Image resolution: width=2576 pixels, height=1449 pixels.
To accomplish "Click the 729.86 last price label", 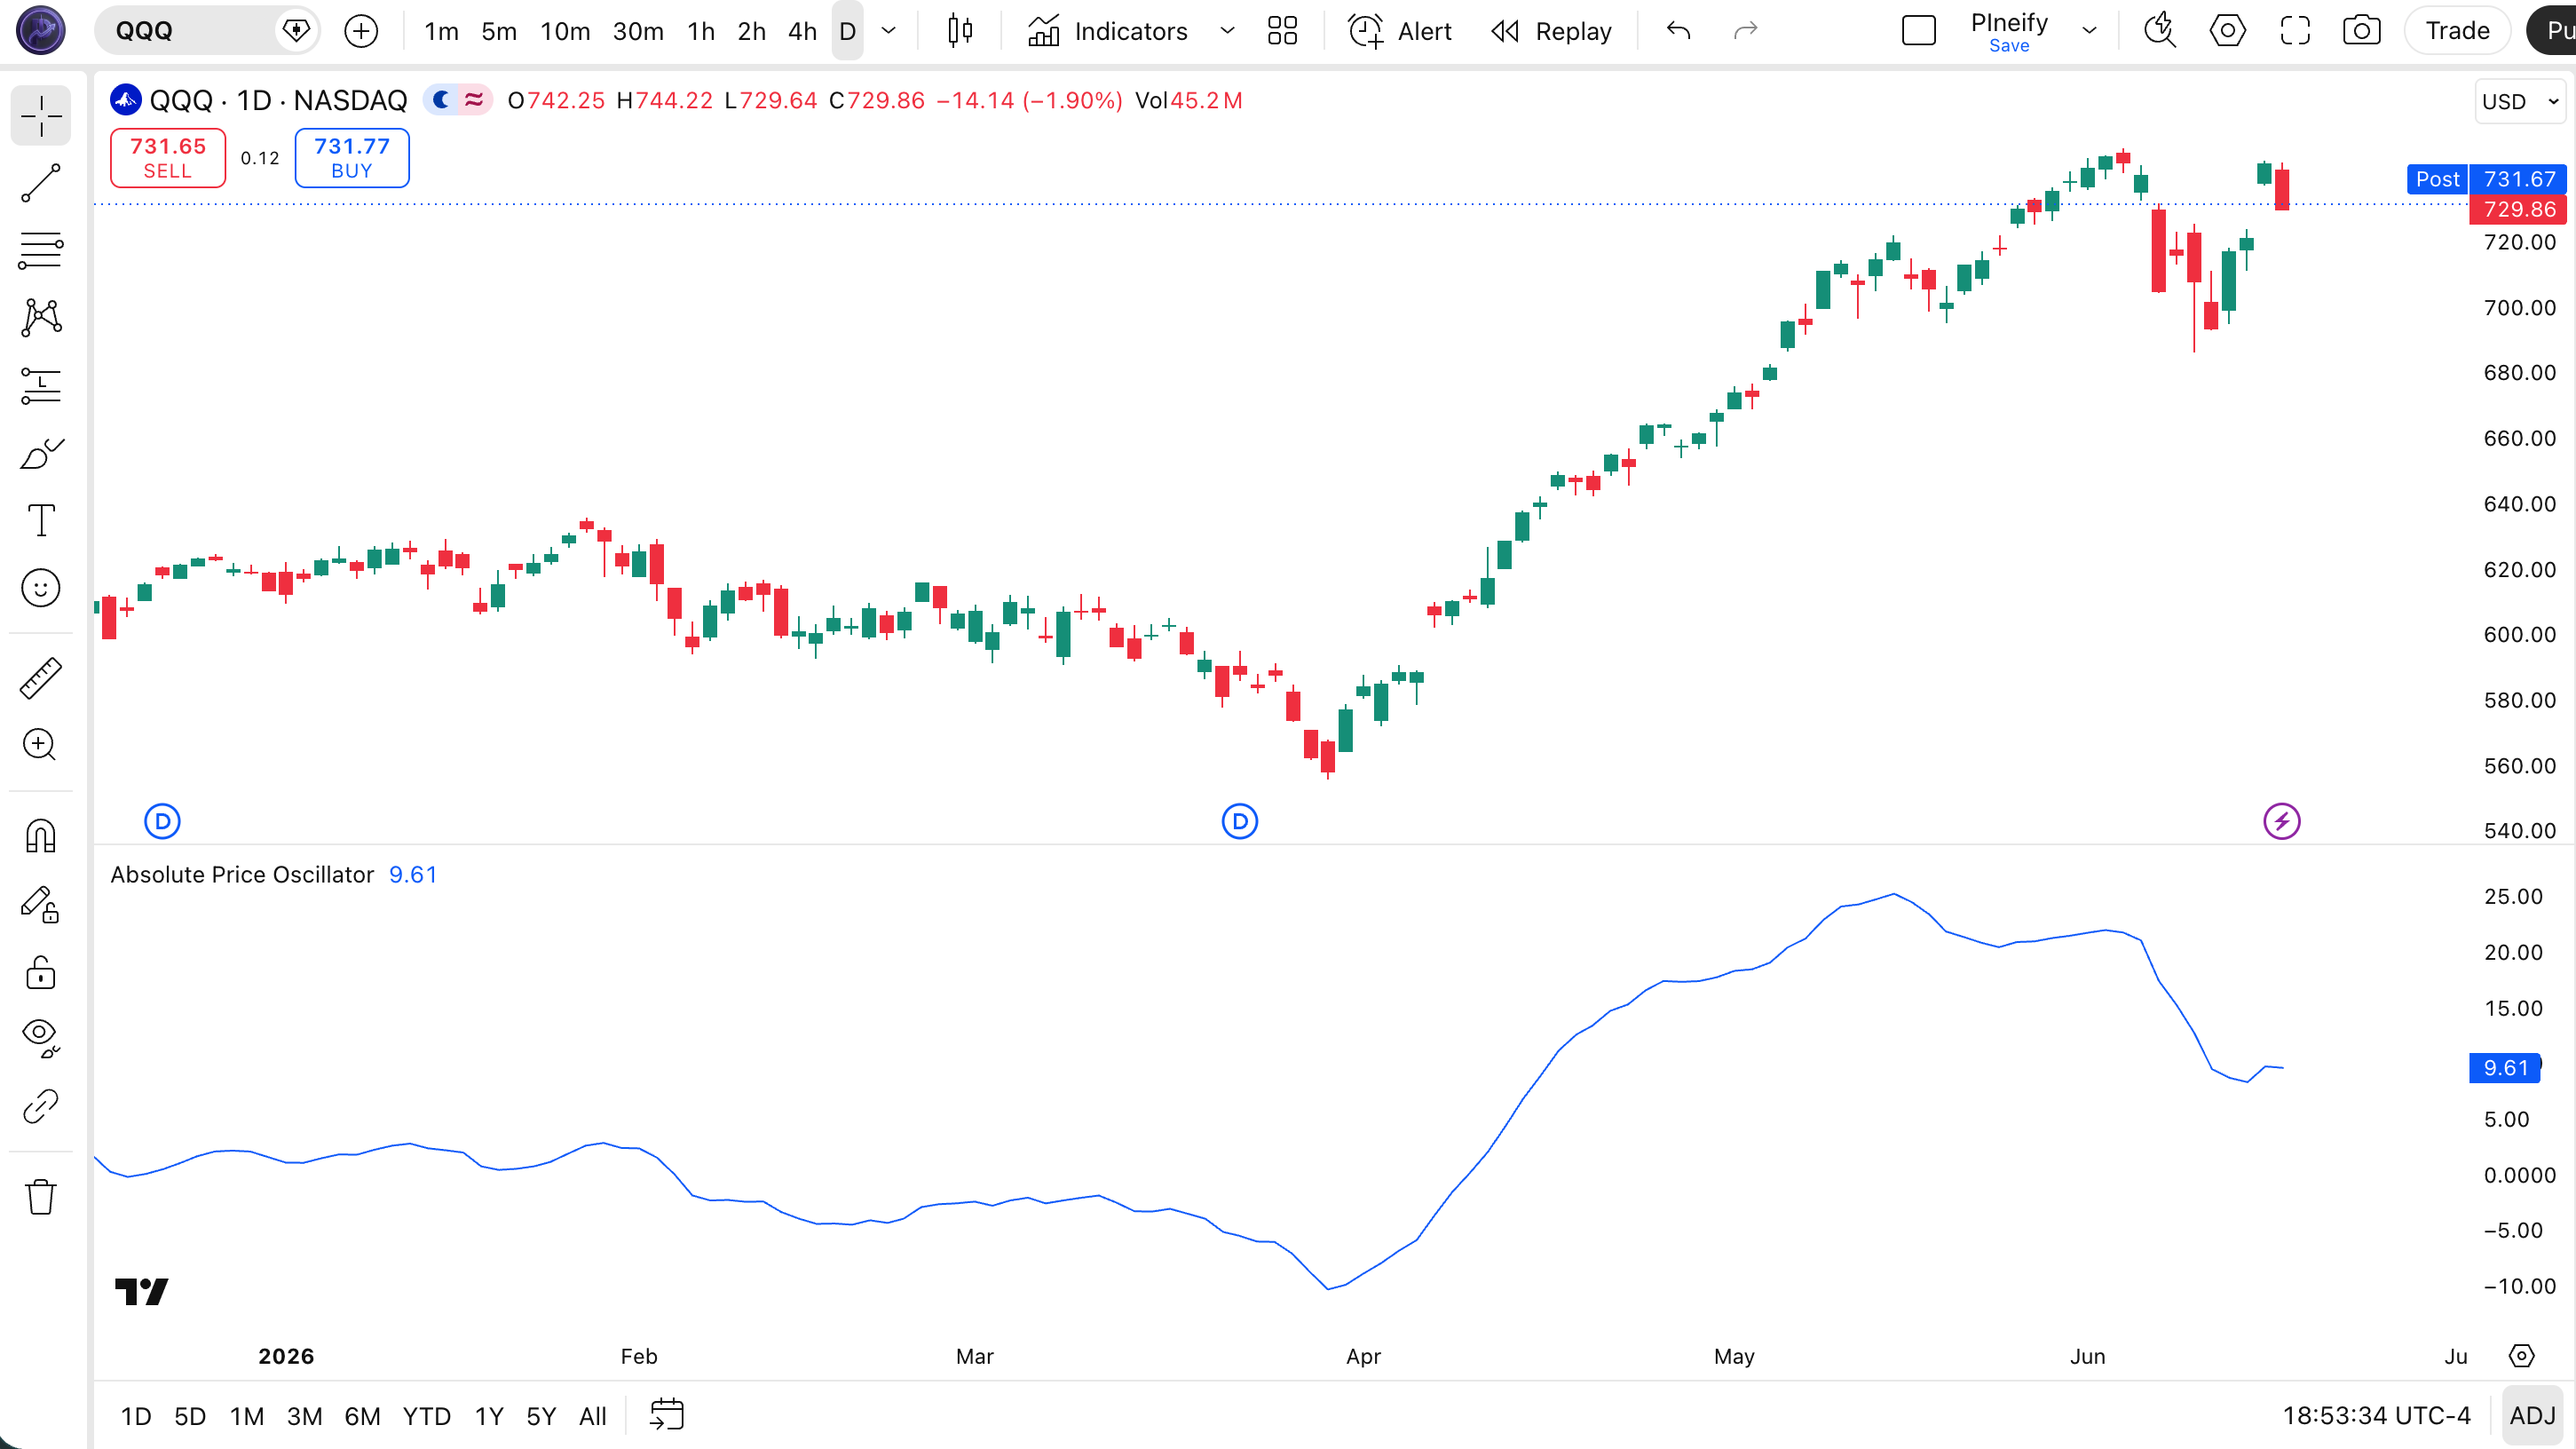I will point(2519,209).
